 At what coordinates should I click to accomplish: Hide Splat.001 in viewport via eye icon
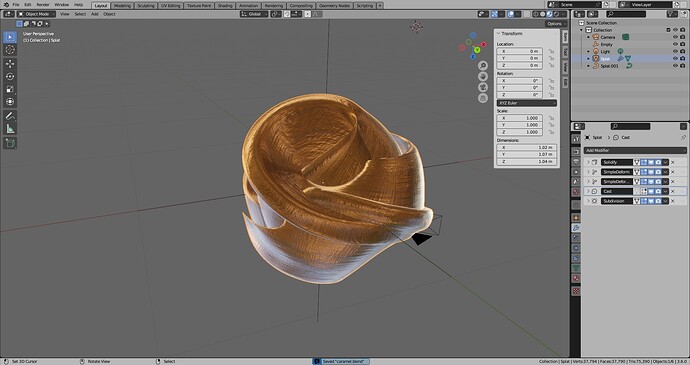(x=675, y=66)
